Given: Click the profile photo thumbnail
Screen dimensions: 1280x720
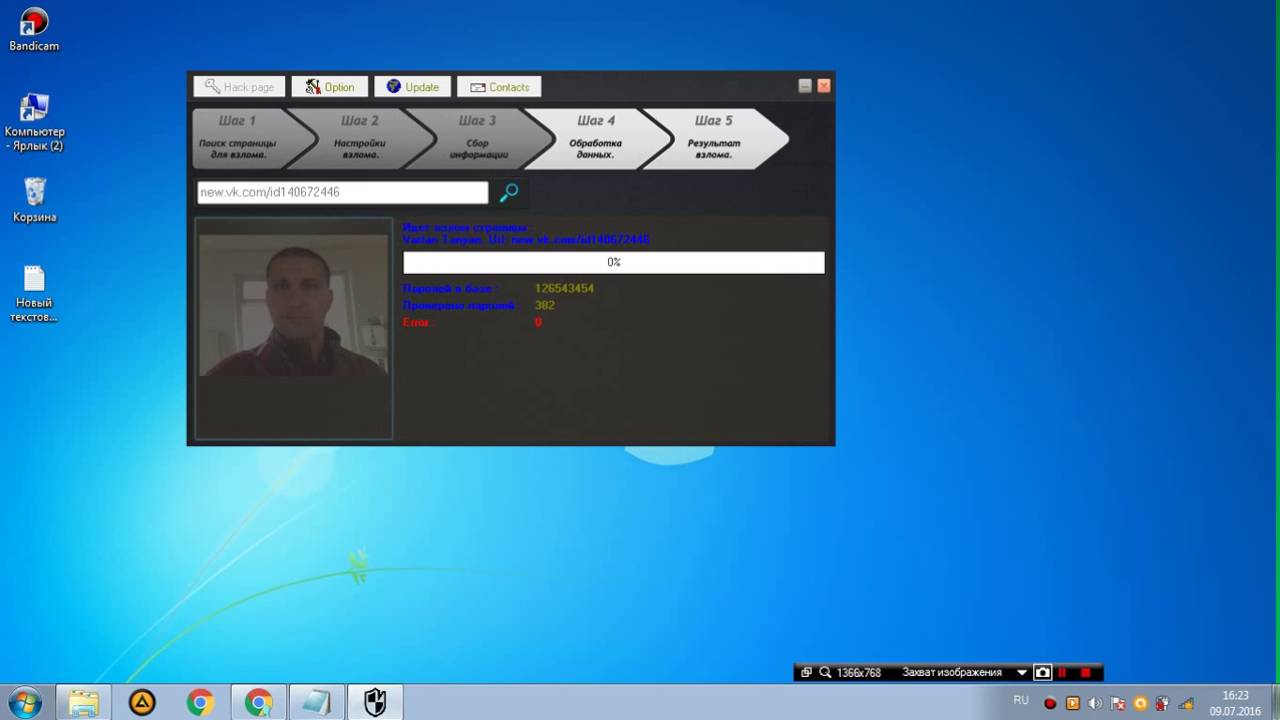Looking at the screenshot, I should [x=294, y=305].
